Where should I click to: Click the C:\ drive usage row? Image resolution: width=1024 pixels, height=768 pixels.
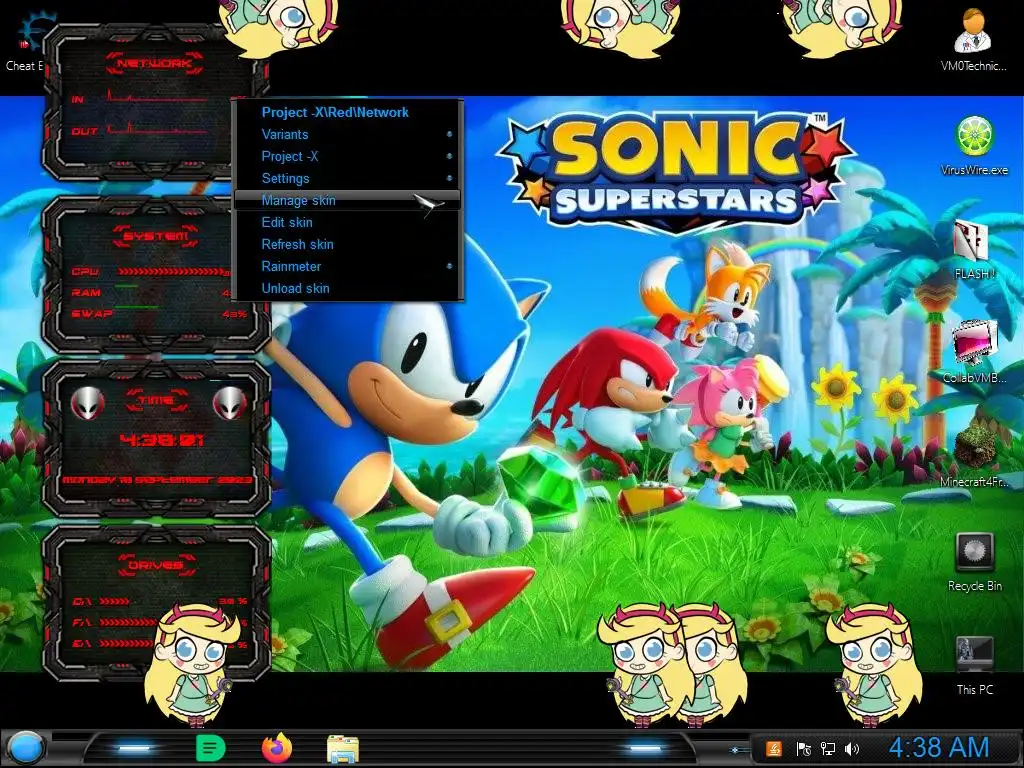click(x=159, y=601)
